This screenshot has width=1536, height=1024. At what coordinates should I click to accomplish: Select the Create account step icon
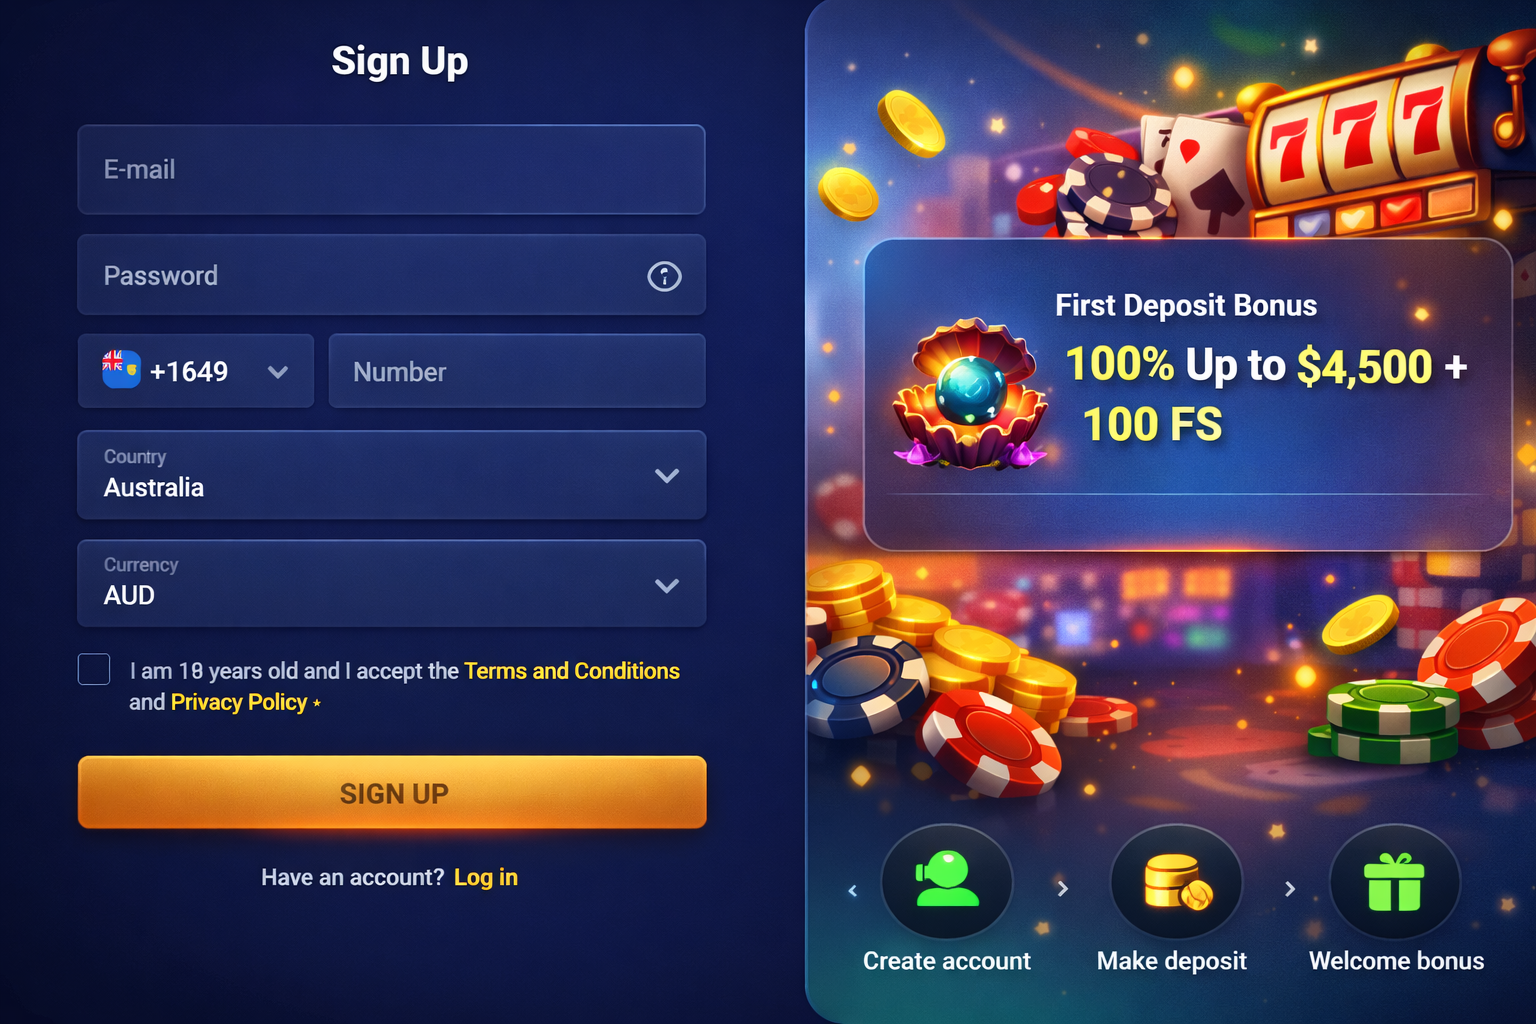point(946,882)
